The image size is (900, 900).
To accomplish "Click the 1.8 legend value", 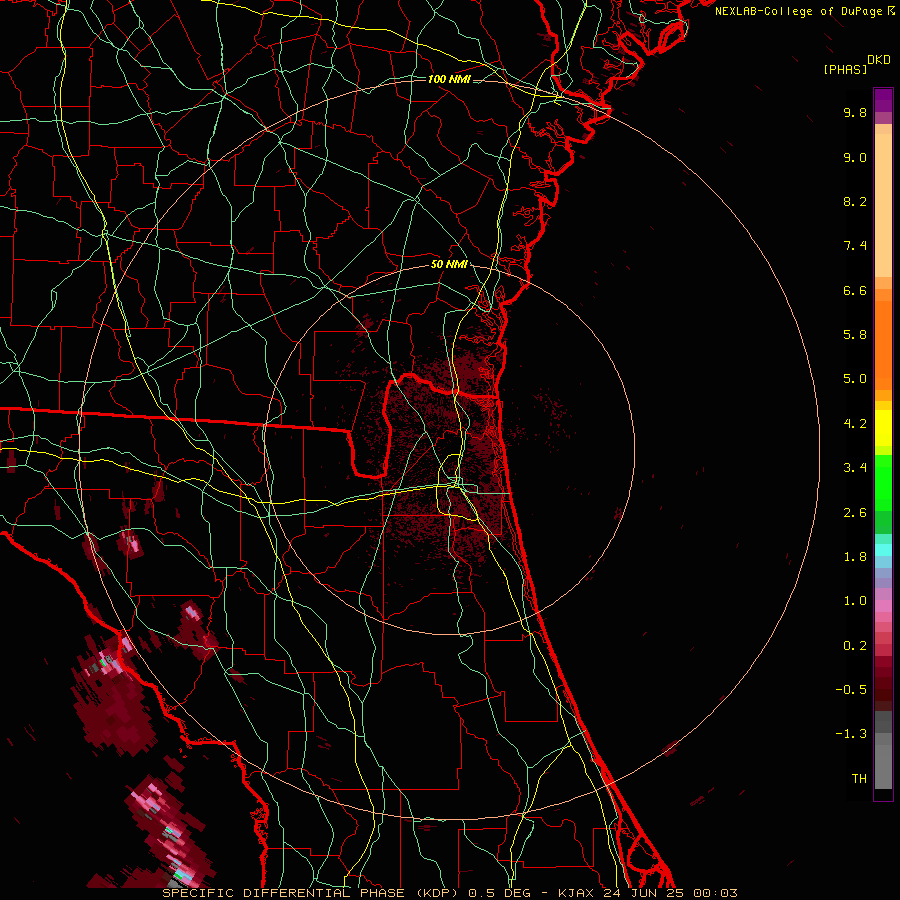I will coord(855,557).
